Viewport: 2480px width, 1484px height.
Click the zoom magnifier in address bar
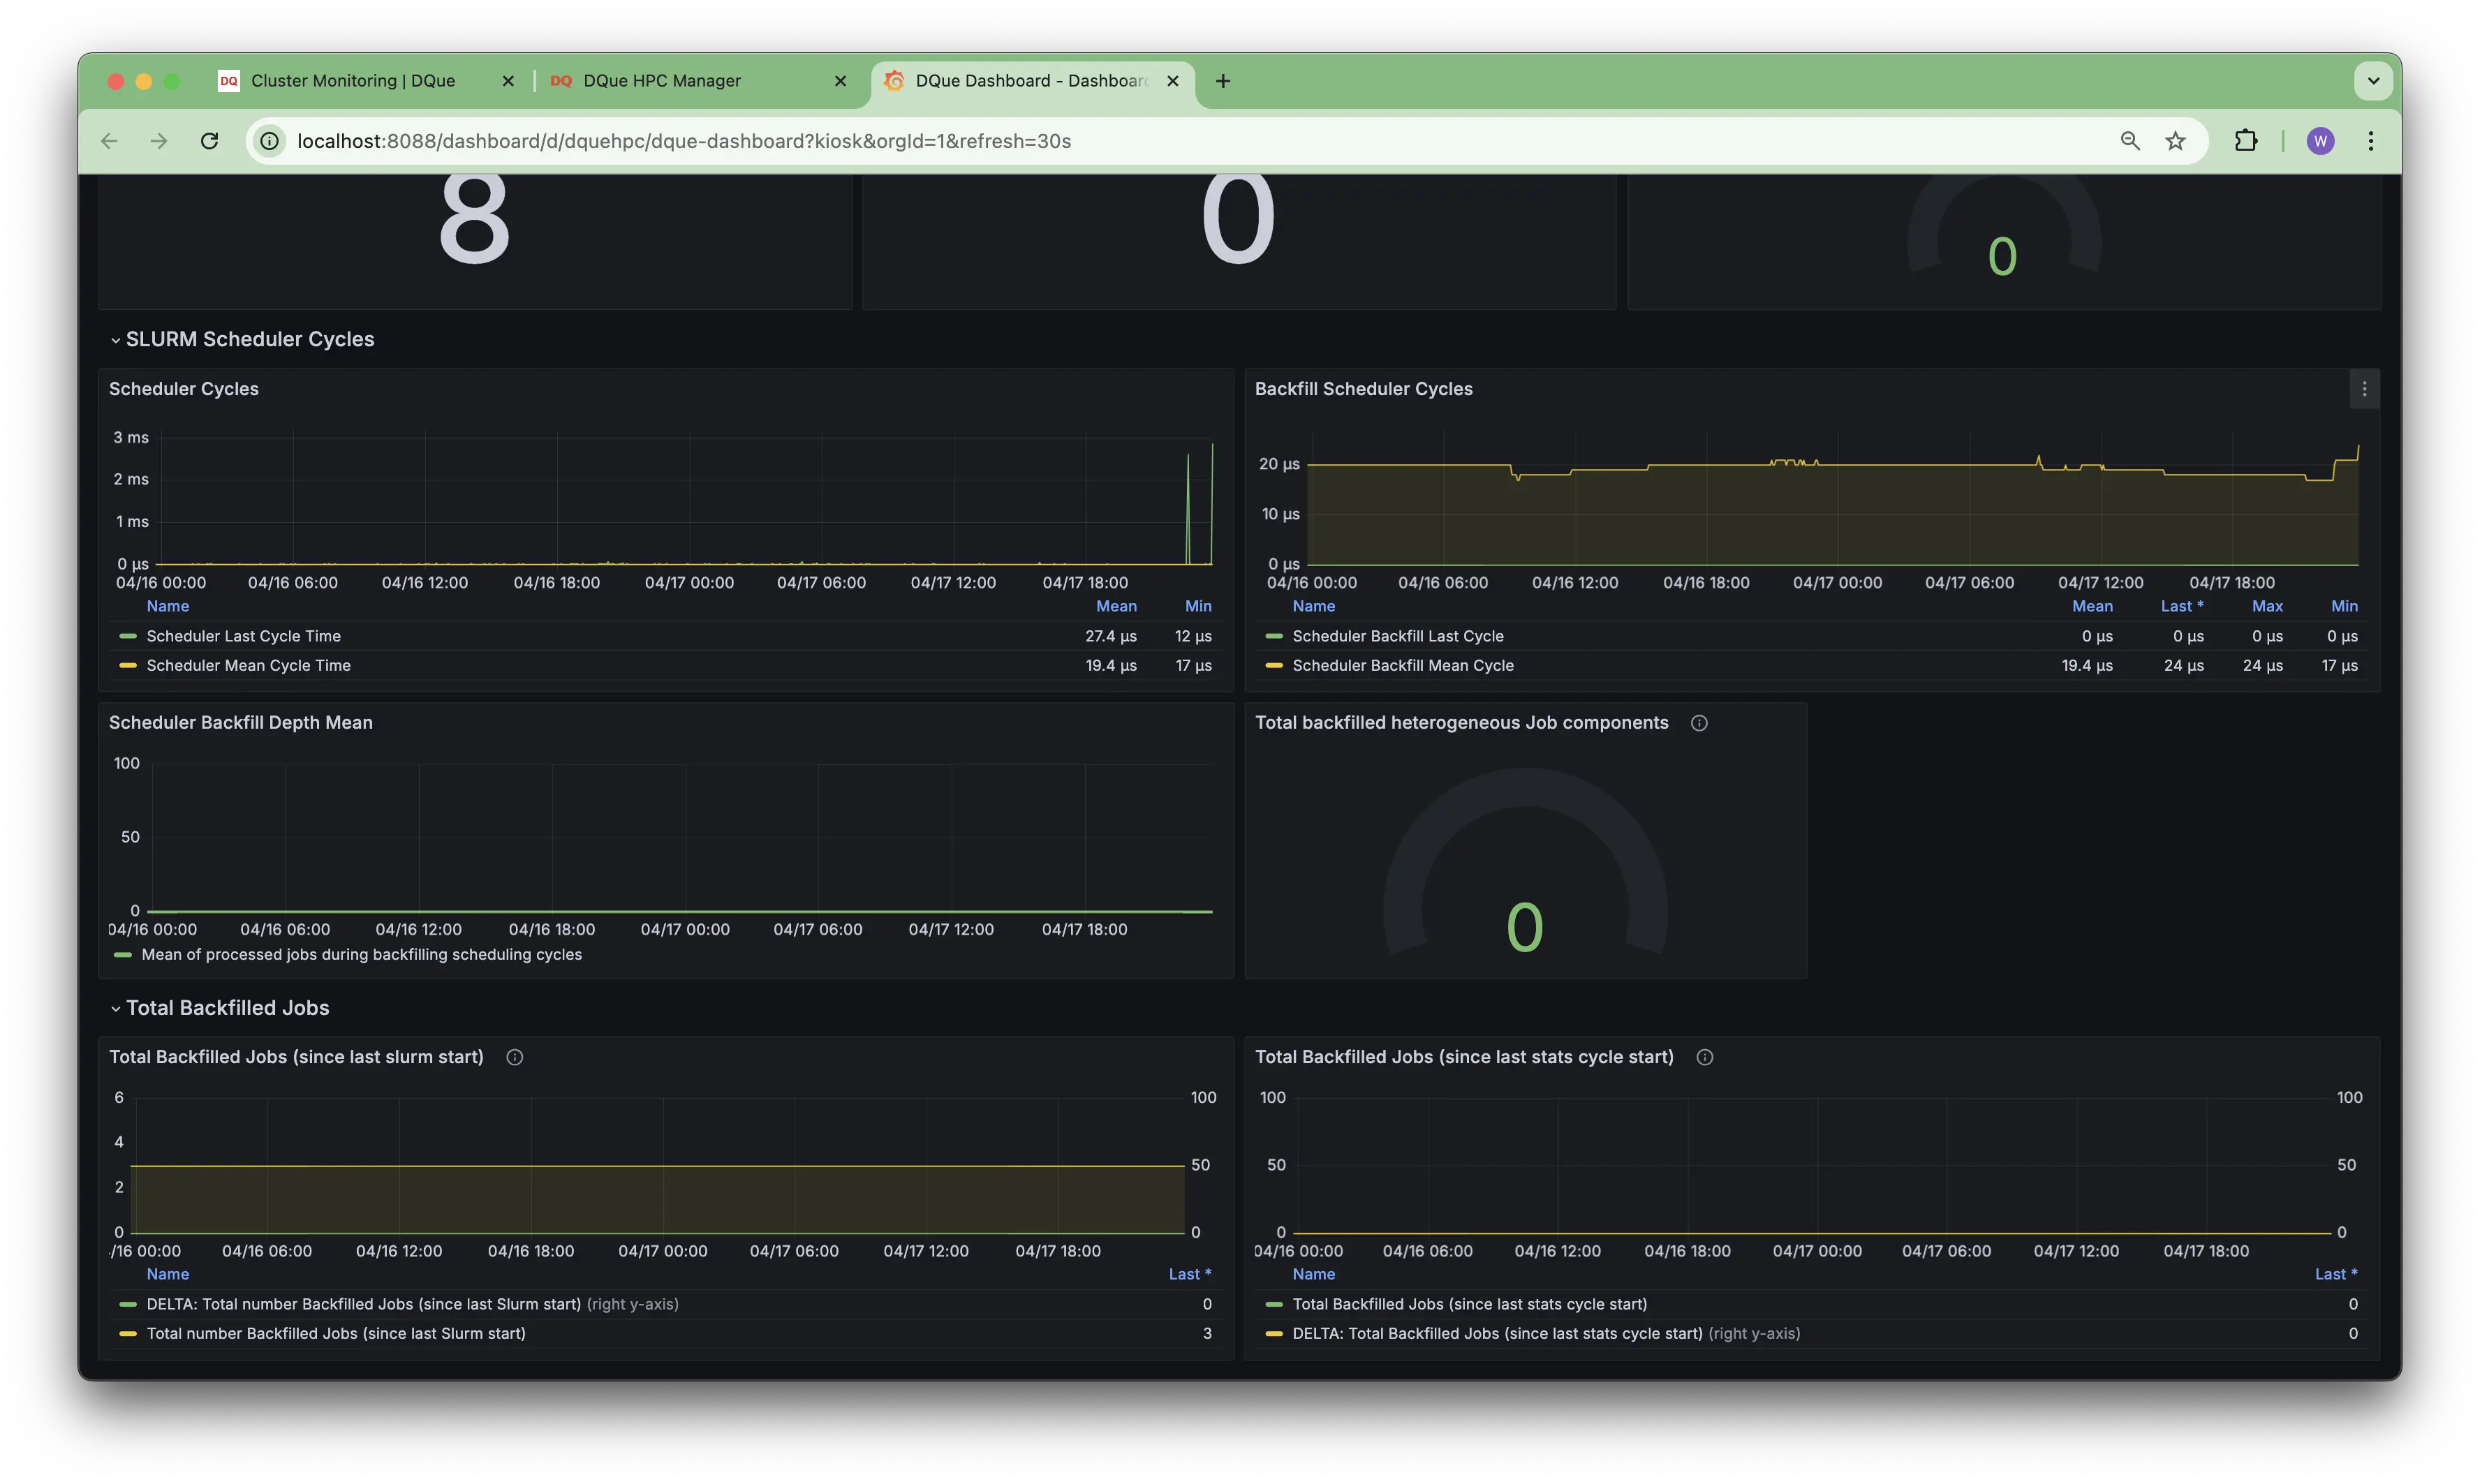[x=2130, y=141]
